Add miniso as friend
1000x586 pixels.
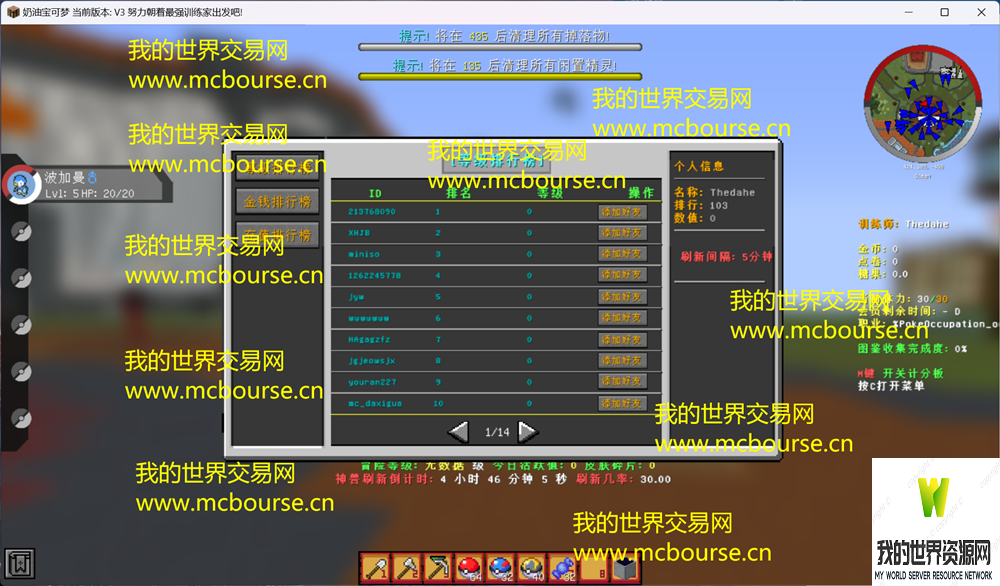point(622,254)
